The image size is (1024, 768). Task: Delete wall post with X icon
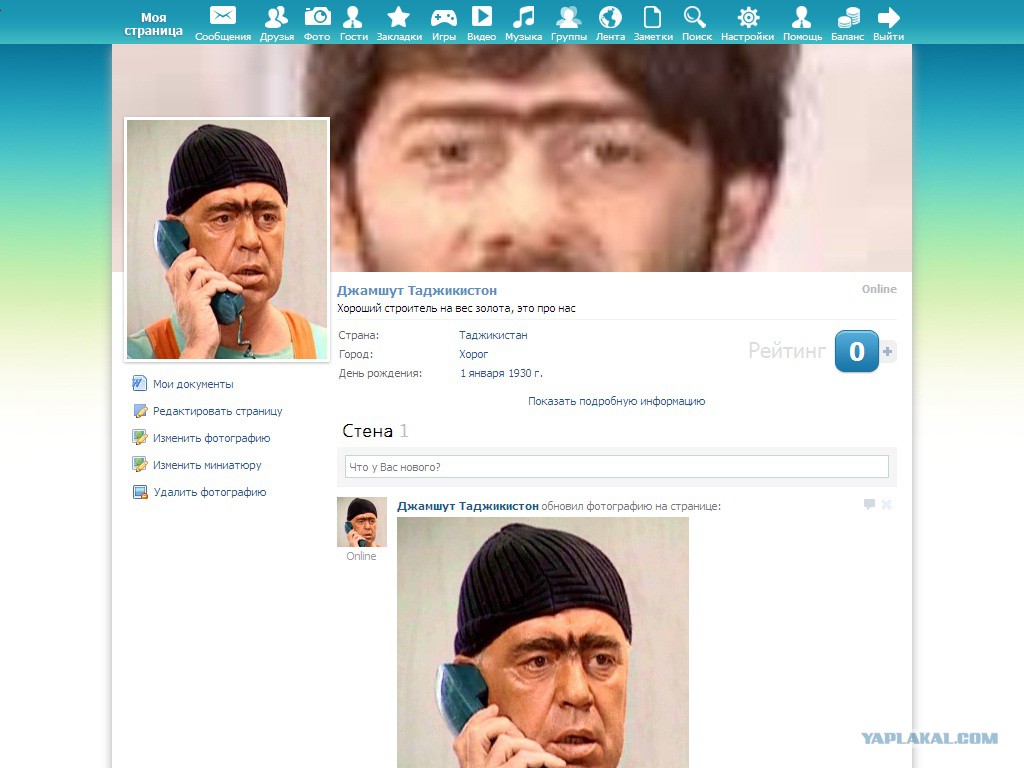click(886, 504)
